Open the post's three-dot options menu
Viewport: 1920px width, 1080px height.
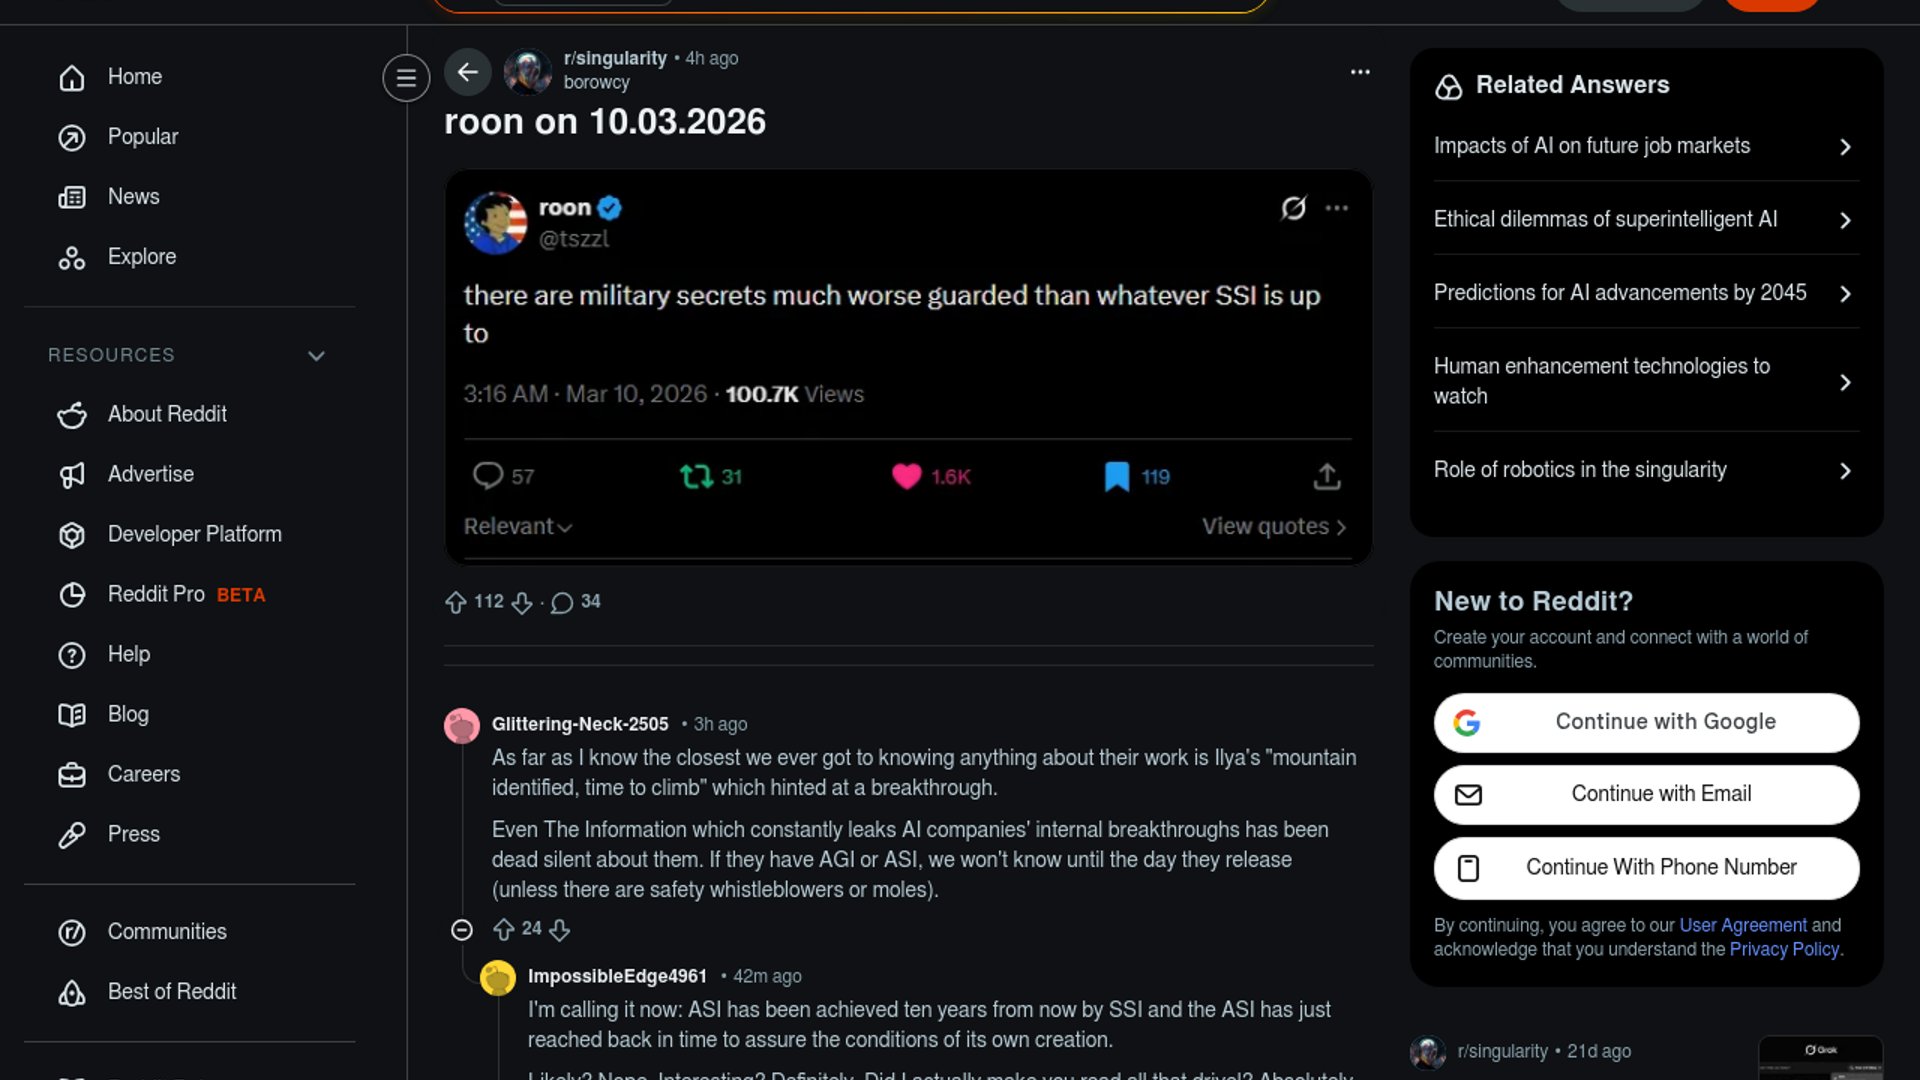tap(1360, 72)
